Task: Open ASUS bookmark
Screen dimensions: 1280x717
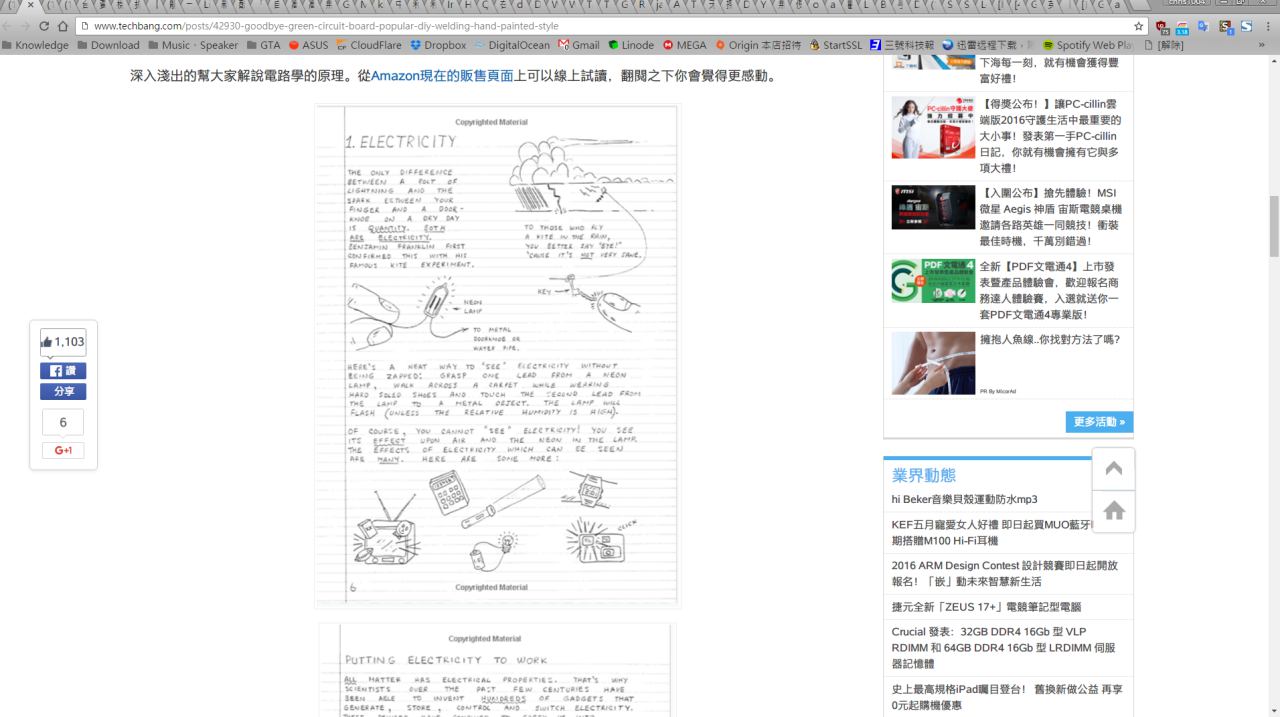Action: [308, 45]
